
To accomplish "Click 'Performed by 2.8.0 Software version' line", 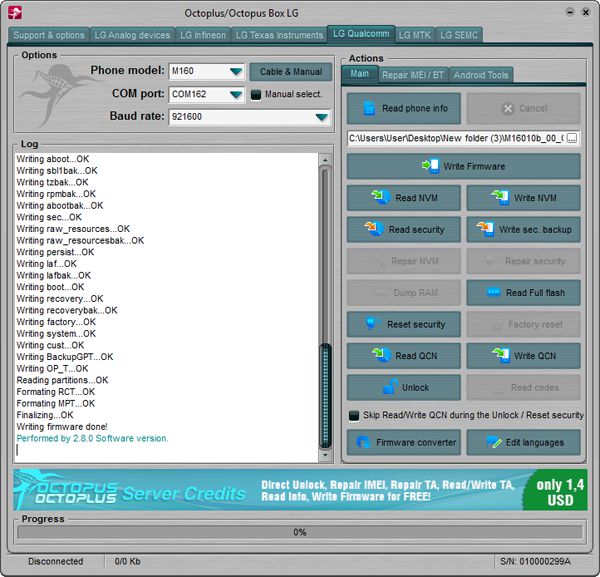I will click(x=92, y=438).
